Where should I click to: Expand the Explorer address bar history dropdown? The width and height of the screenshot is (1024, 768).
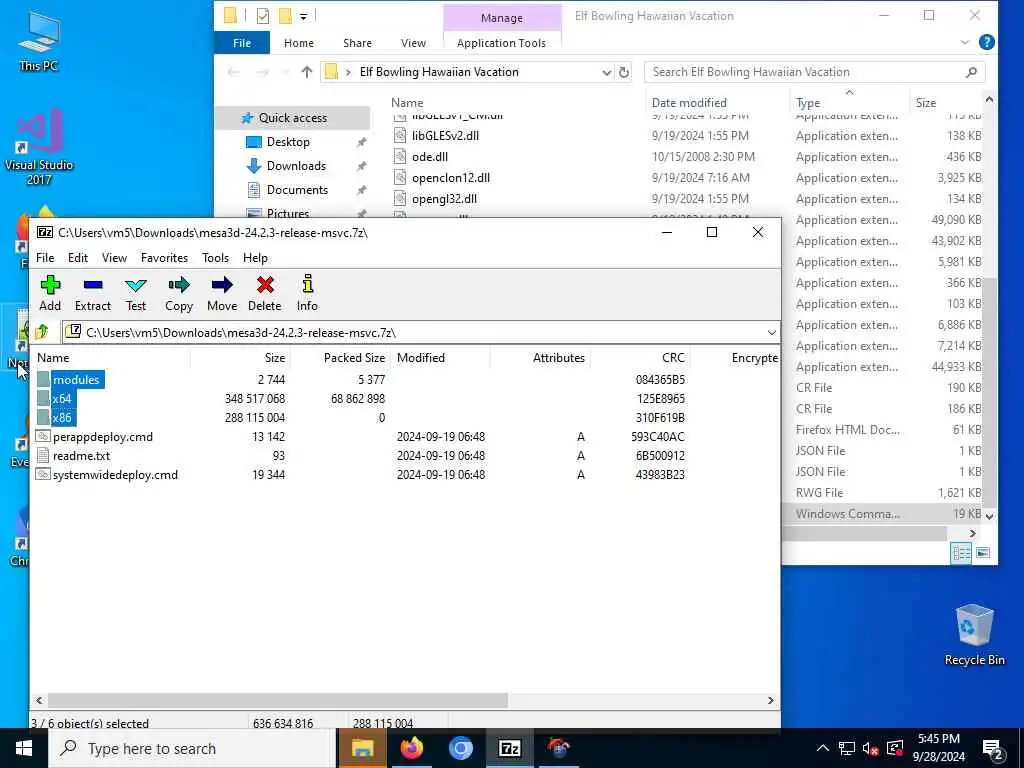click(x=607, y=72)
